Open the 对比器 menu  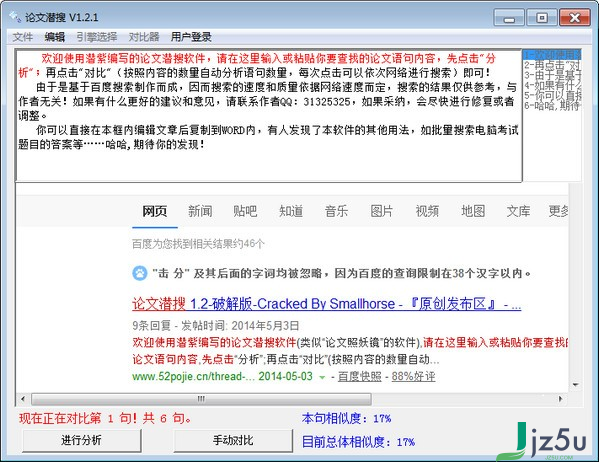144,37
